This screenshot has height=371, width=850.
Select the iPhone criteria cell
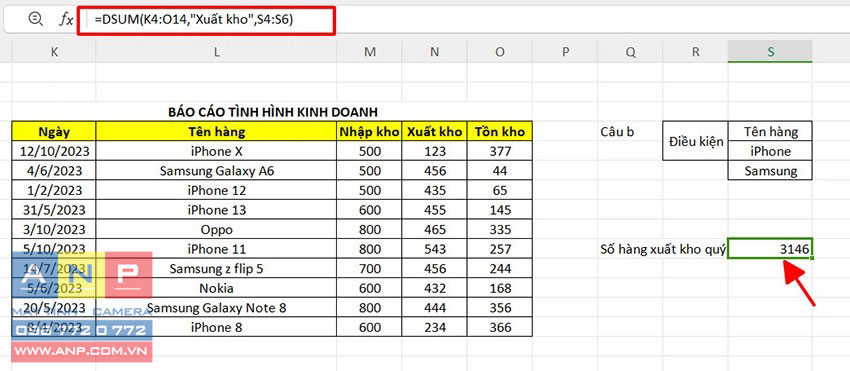point(770,151)
